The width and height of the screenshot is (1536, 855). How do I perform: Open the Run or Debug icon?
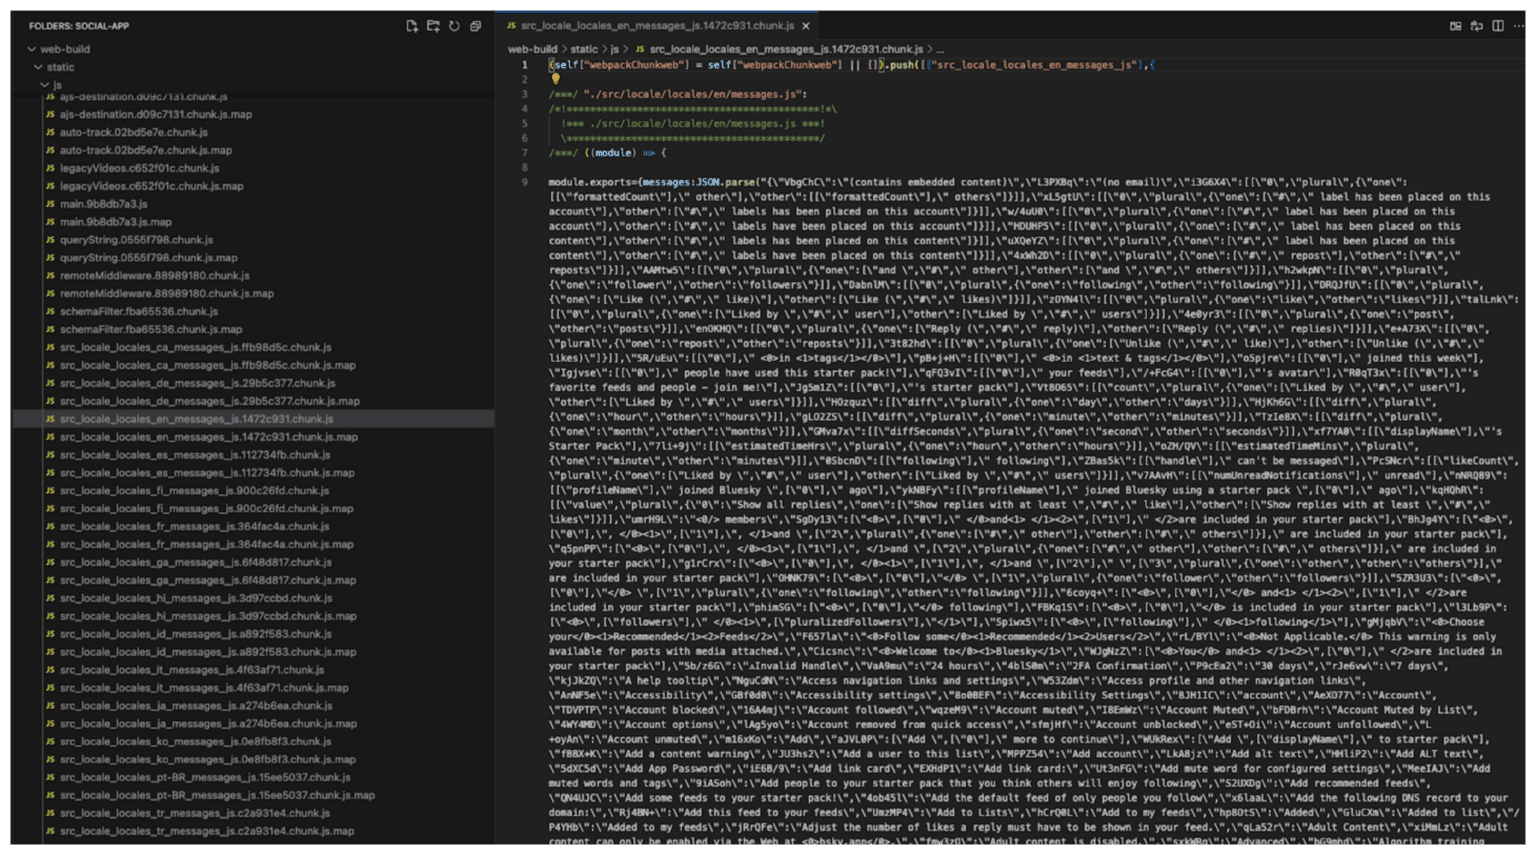click(1477, 26)
